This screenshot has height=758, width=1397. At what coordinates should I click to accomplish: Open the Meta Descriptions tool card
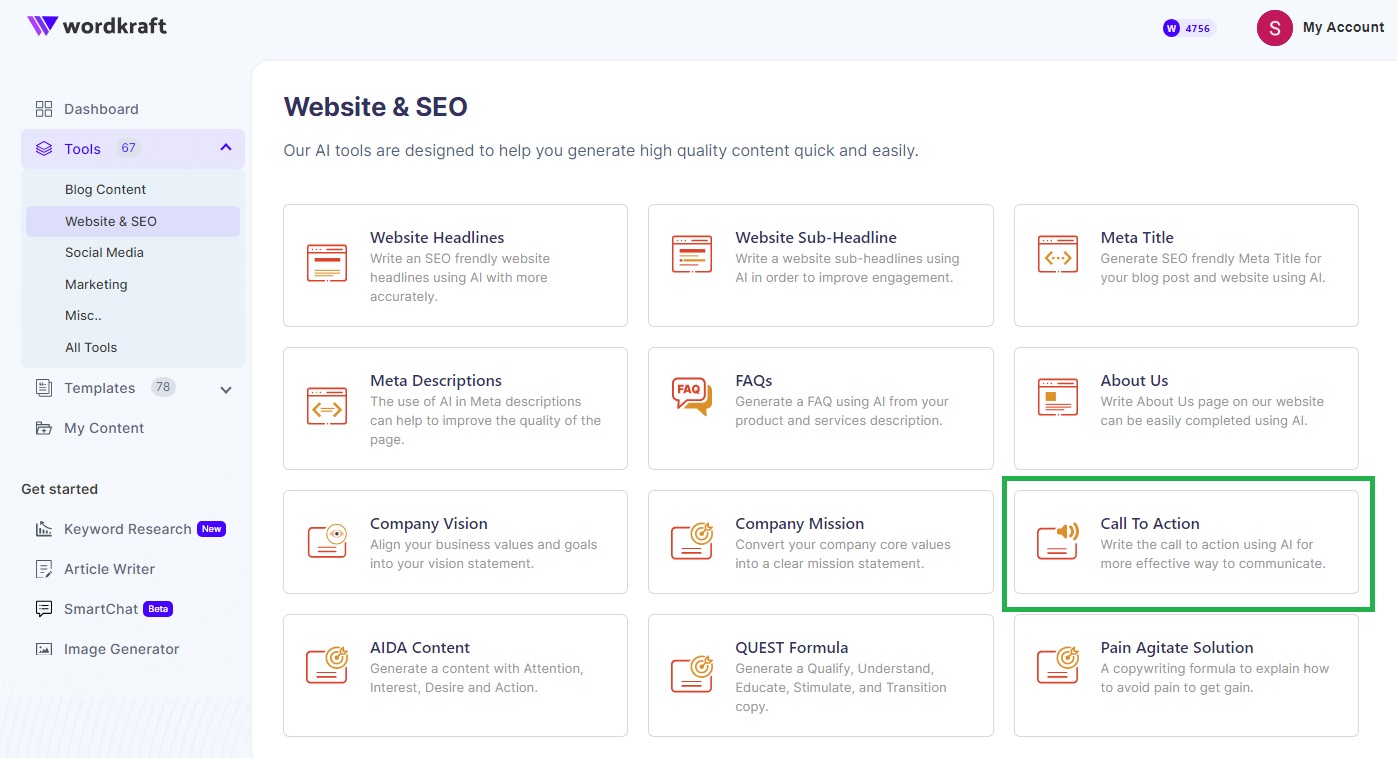click(x=455, y=408)
